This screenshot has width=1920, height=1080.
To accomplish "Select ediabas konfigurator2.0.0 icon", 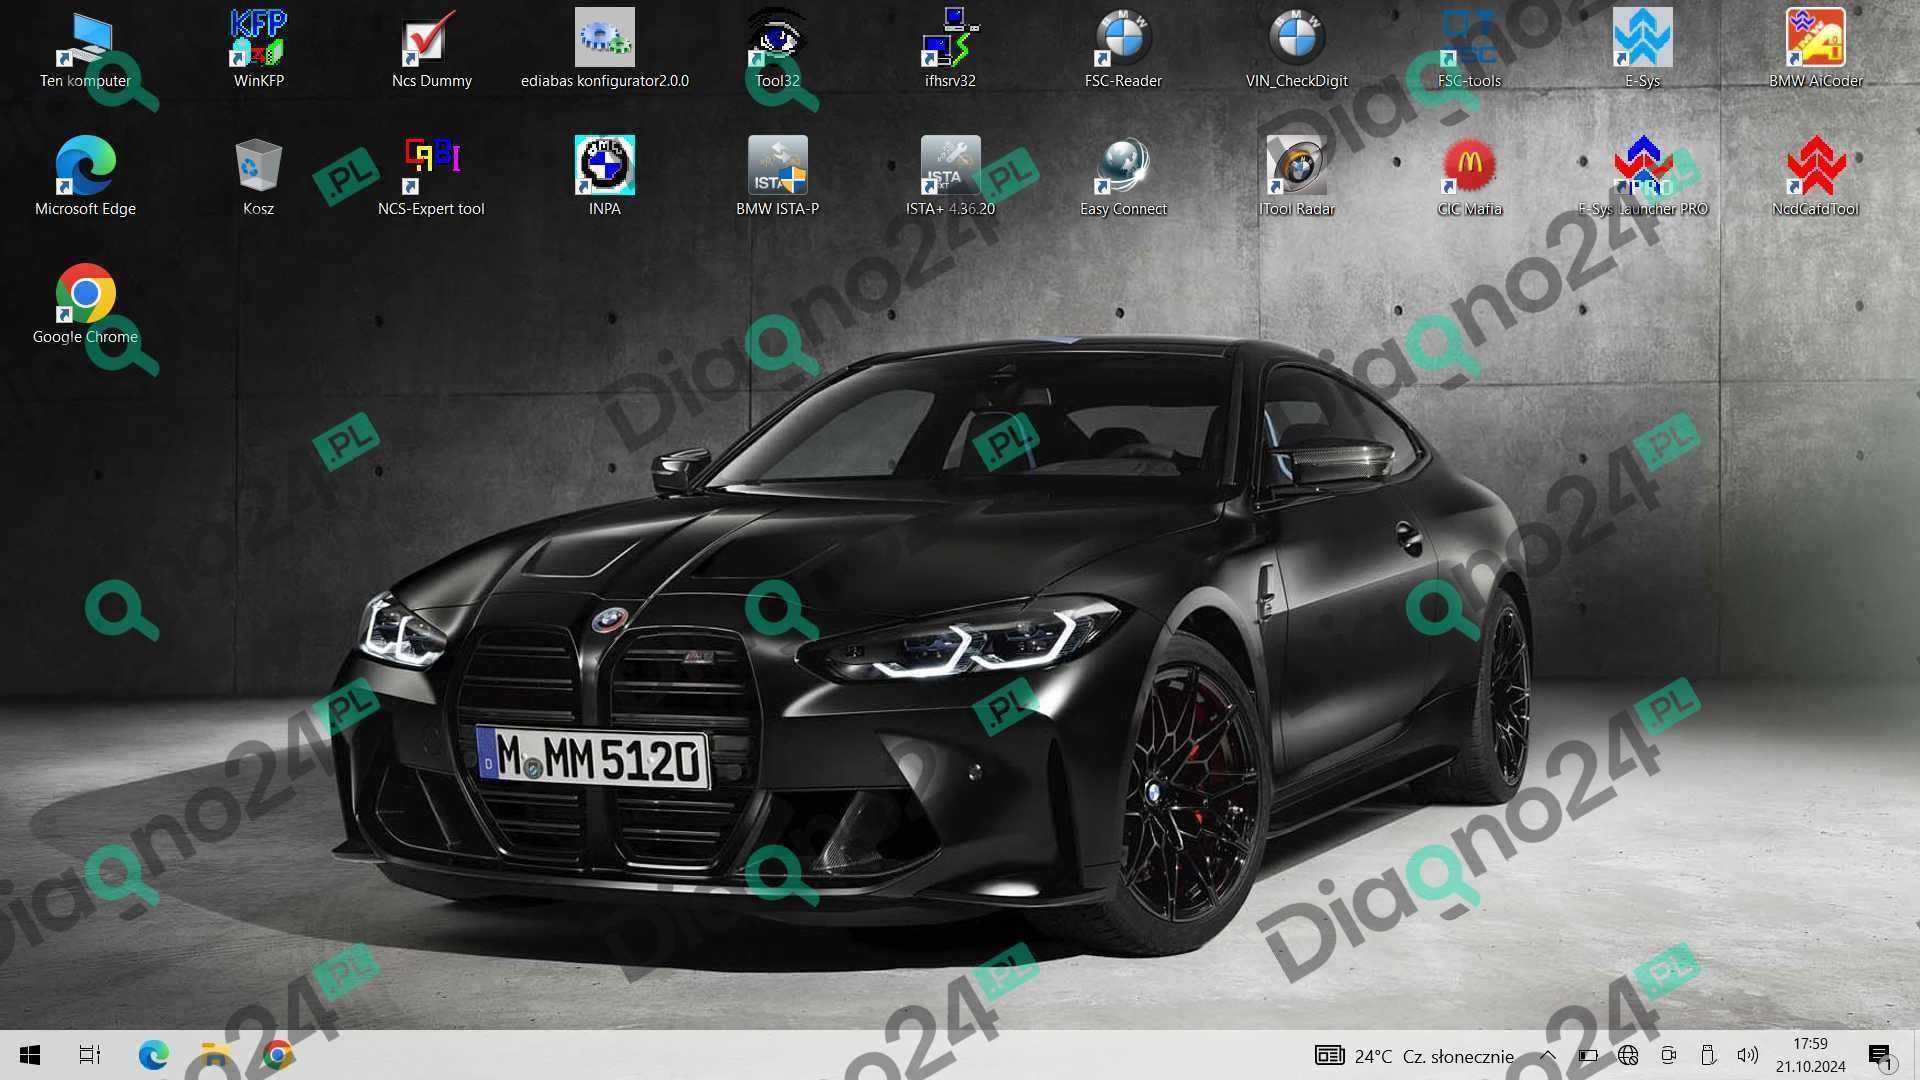I will [x=604, y=49].
